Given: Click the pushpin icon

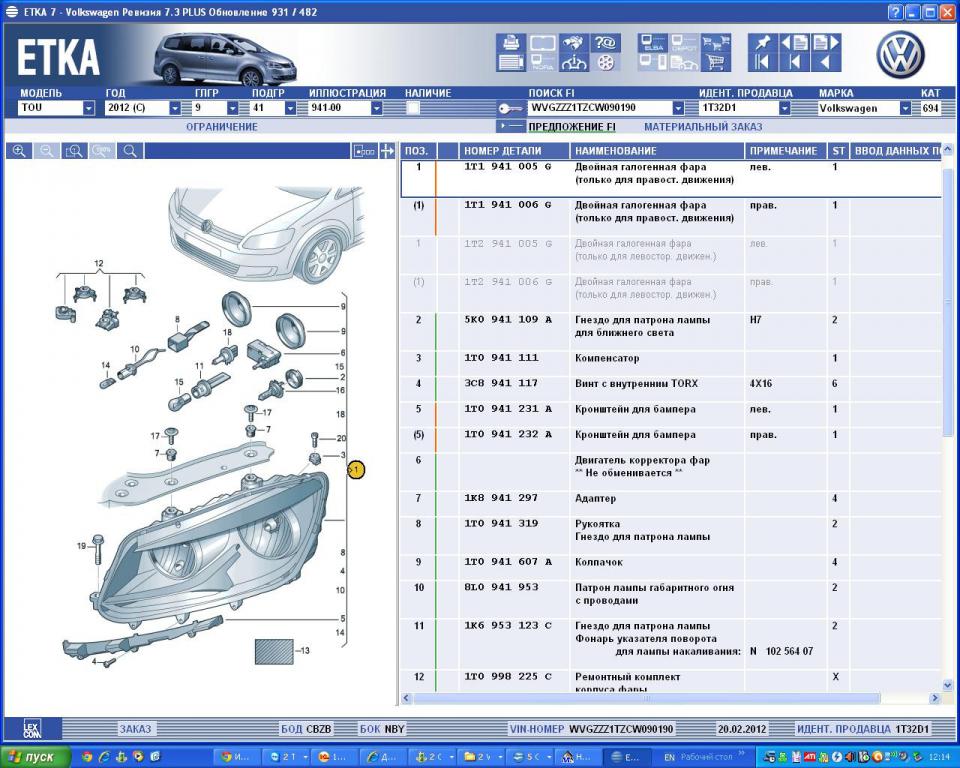Looking at the screenshot, I should click(x=762, y=42).
